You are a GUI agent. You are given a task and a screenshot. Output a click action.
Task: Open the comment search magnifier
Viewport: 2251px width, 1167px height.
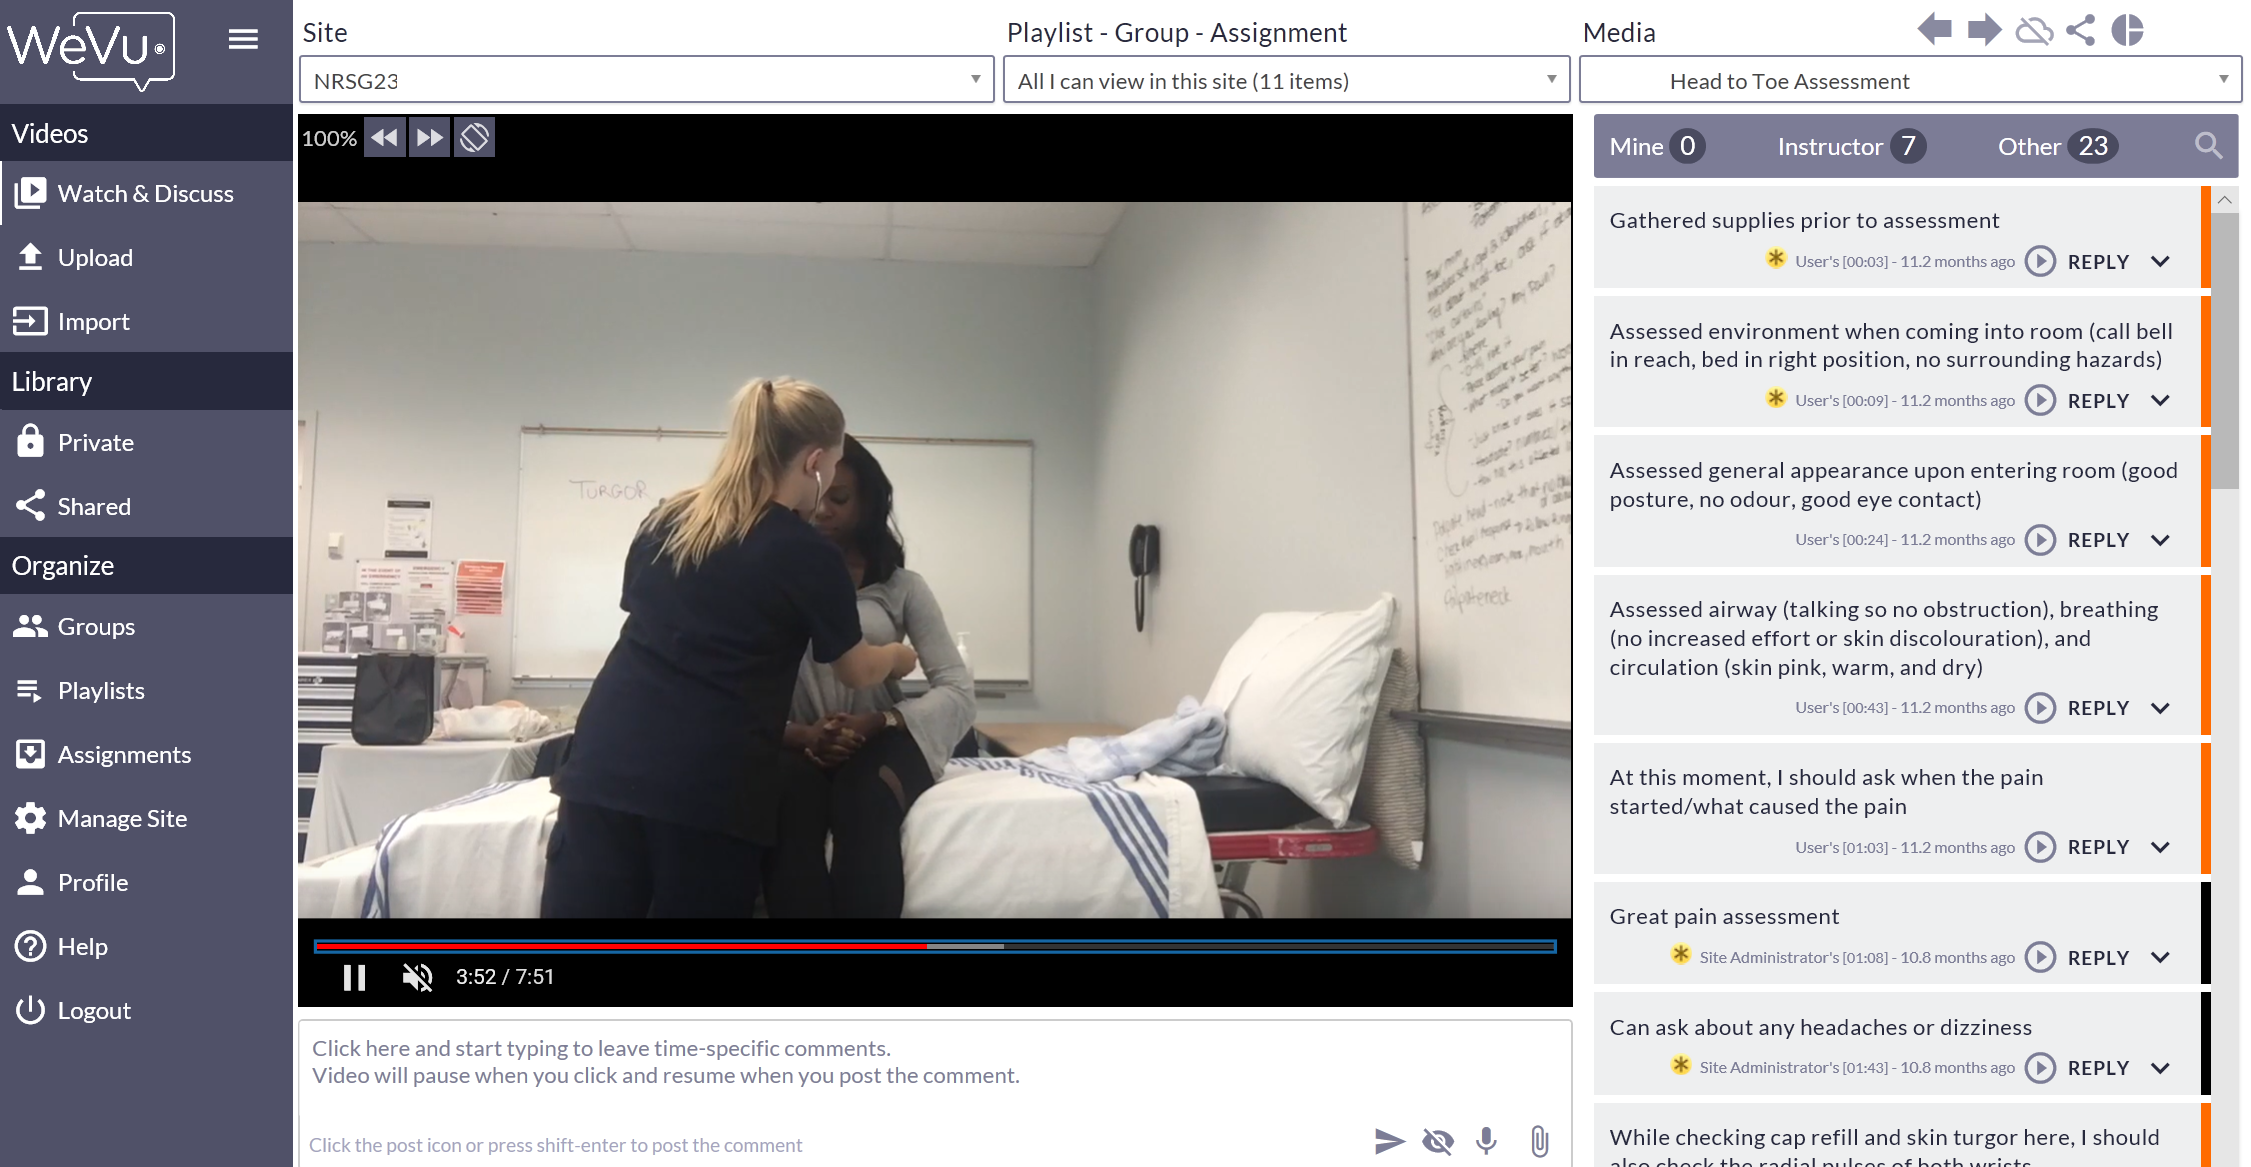[2208, 146]
